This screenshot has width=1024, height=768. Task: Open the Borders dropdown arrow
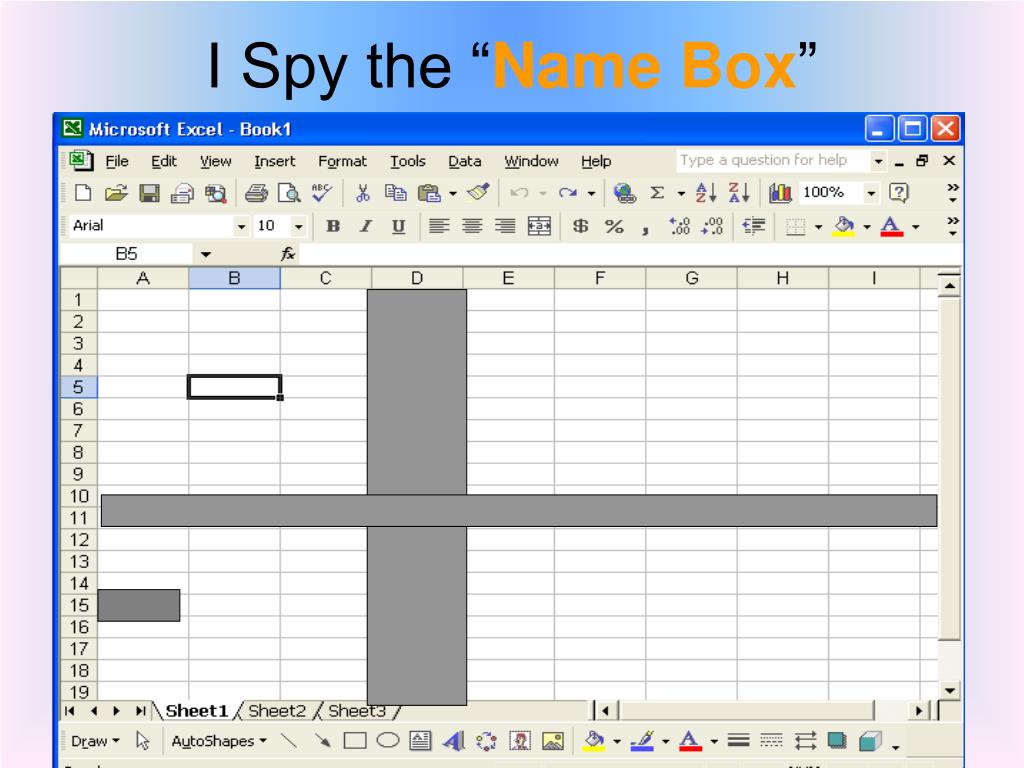point(818,227)
